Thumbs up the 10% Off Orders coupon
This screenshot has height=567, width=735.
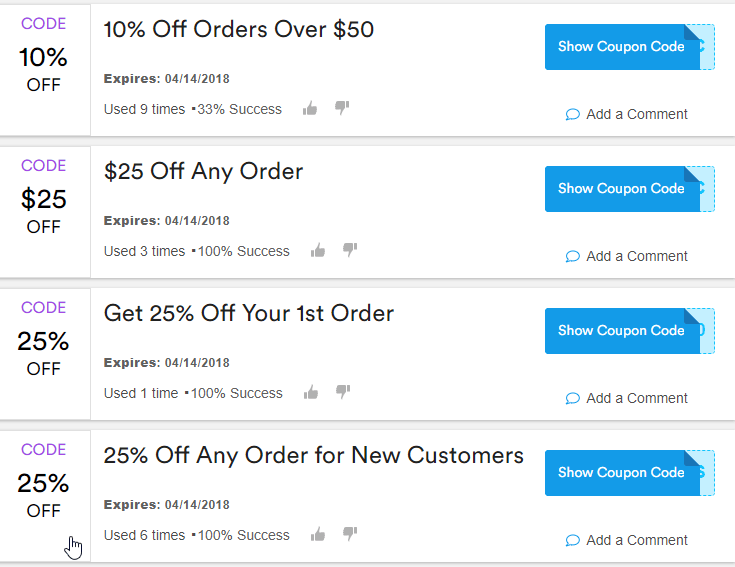point(310,109)
